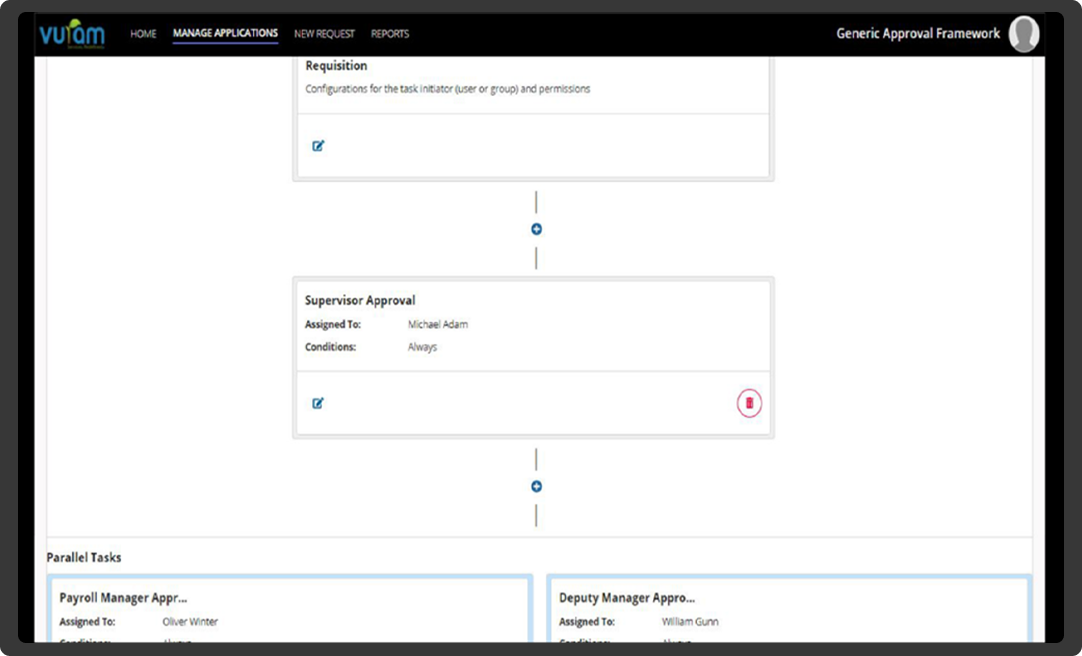
Task: Delete the Supervisor Approval task
Action: point(749,403)
